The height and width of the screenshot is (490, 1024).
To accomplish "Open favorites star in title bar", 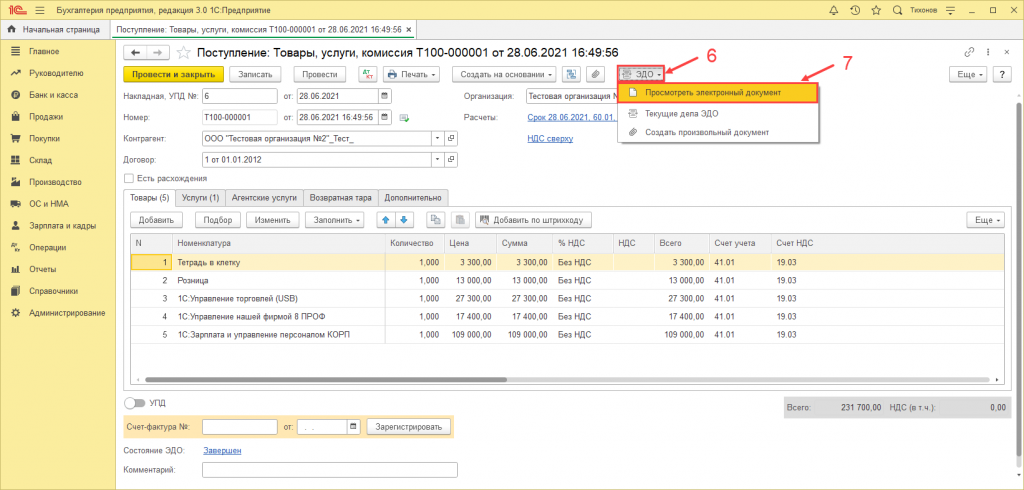I will [x=876, y=10].
